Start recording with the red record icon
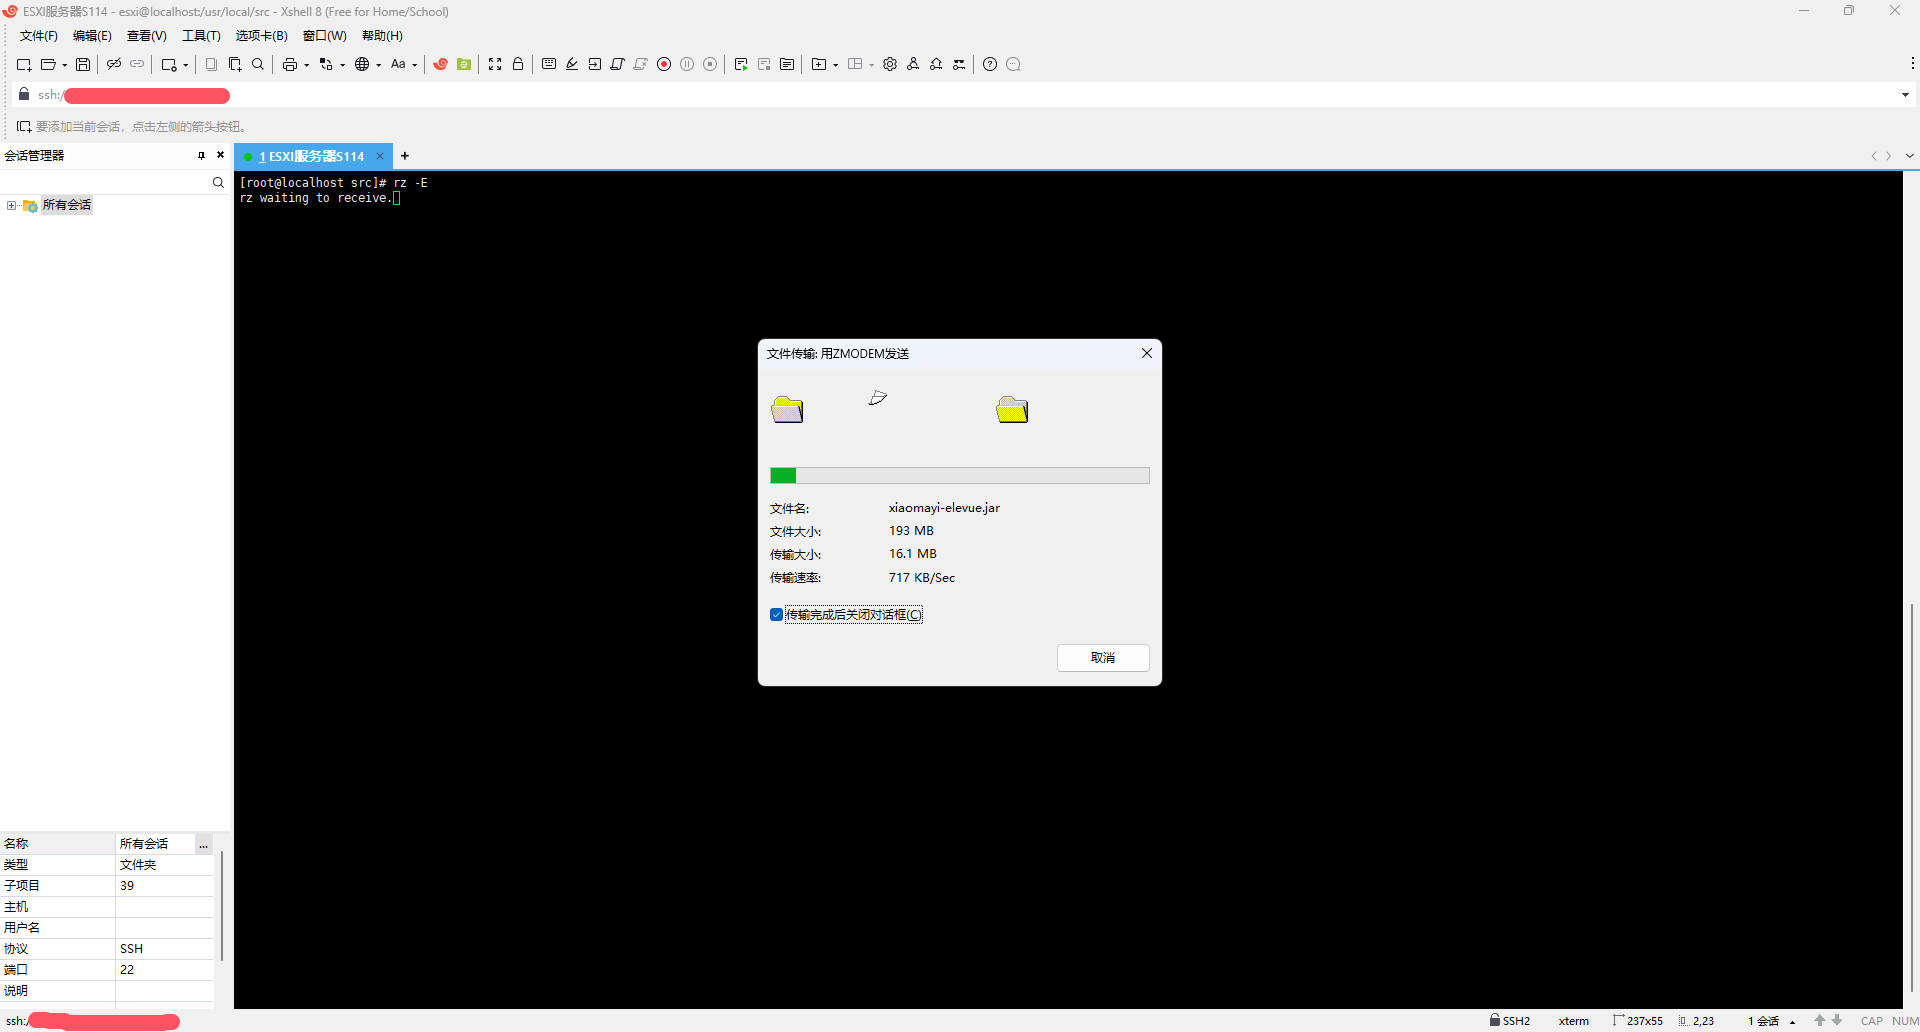Screen dimensions: 1920x1032 click(x=664, y=64)
